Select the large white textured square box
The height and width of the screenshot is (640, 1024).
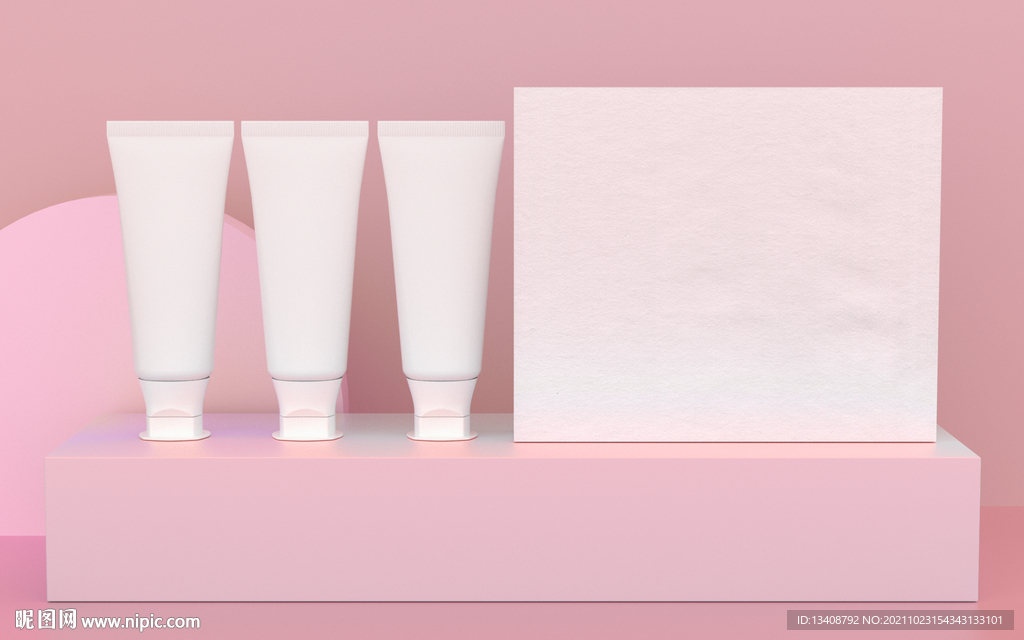pos(727,264)
